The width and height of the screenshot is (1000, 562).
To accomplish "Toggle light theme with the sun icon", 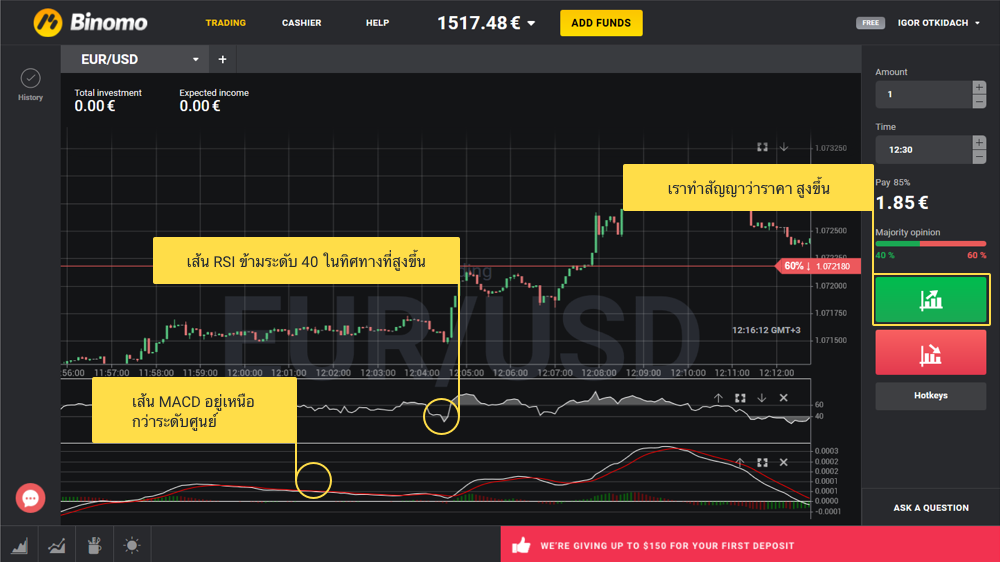I will tap(132, 545).
